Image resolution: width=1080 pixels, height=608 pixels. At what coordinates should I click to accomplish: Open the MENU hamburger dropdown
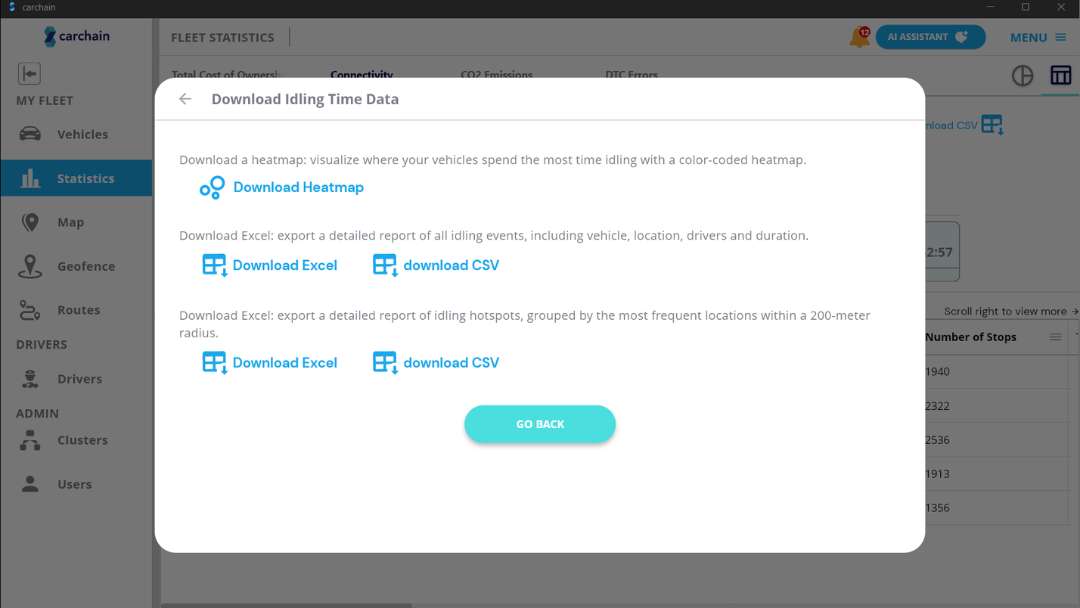(x=1037, y=38)
